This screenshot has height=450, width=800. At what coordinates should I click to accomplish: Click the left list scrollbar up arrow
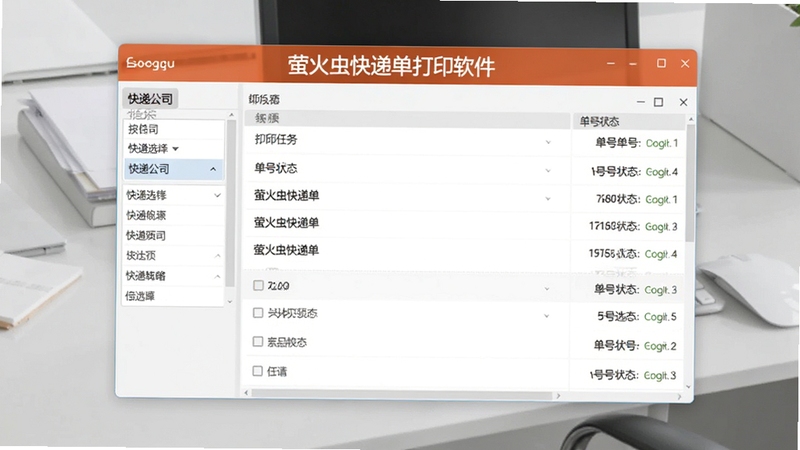click(x=231, y=115)
